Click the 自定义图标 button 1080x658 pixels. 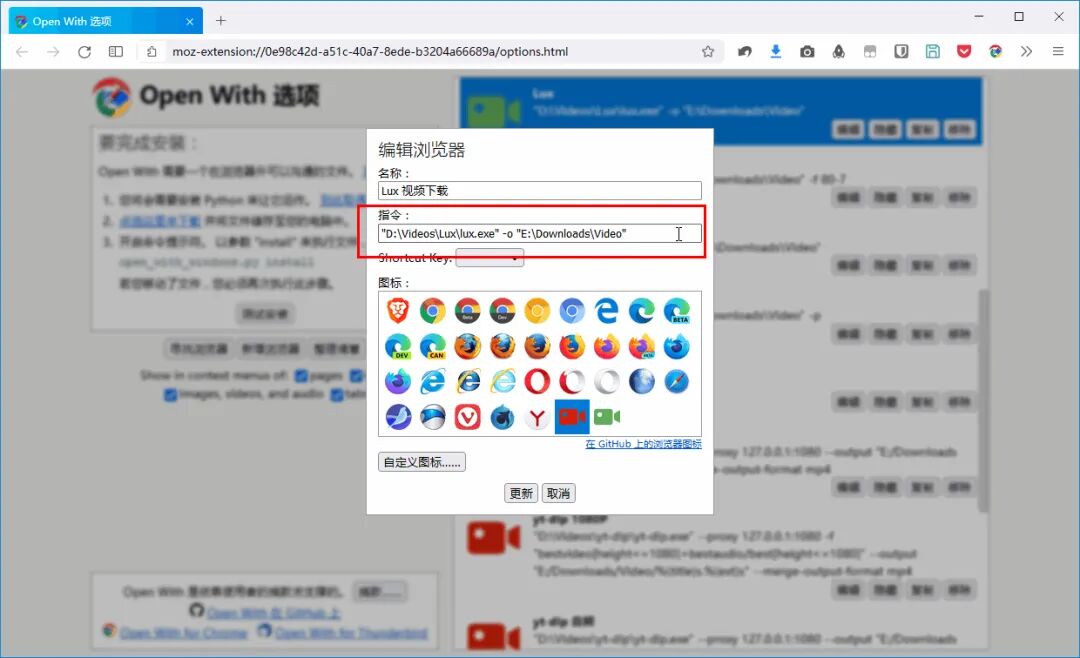pyautogui.click(x=422, y=462)
